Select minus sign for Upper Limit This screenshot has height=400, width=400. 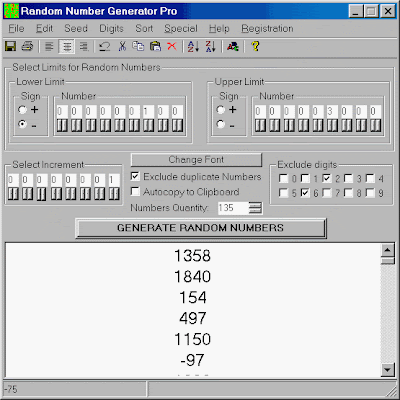tap(221, 124)
